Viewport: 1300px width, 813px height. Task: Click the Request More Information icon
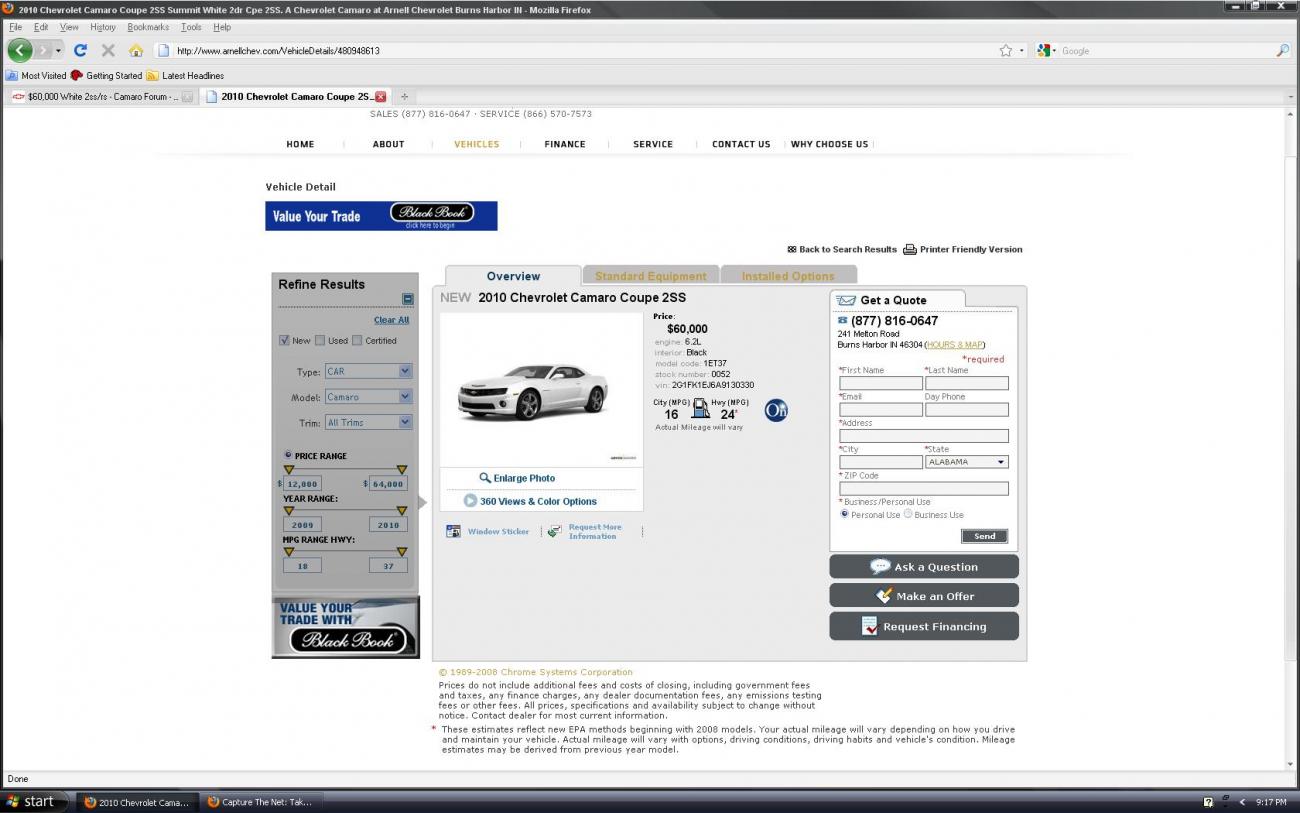pyautogui.click(x=554, y=531)
